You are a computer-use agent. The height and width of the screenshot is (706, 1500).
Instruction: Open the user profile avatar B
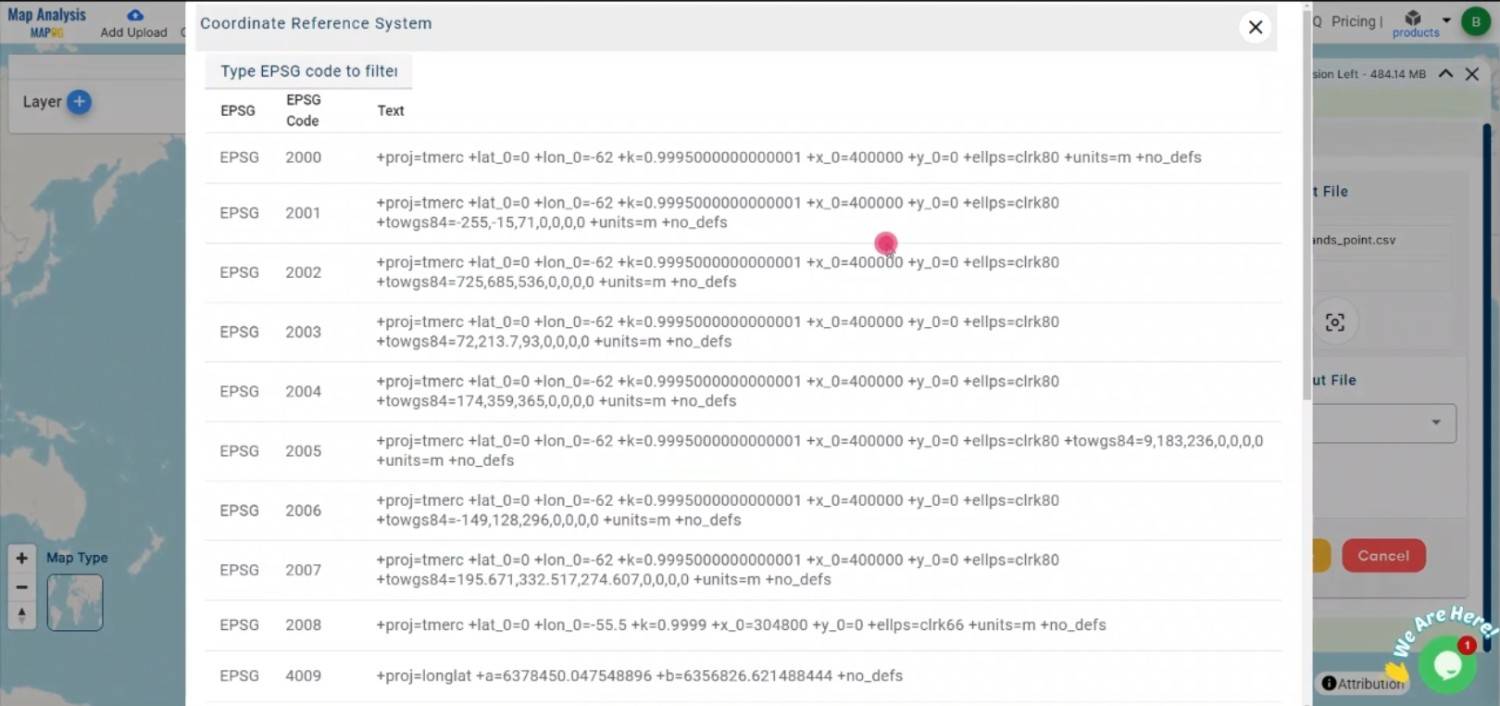[x=1476, y=22]
